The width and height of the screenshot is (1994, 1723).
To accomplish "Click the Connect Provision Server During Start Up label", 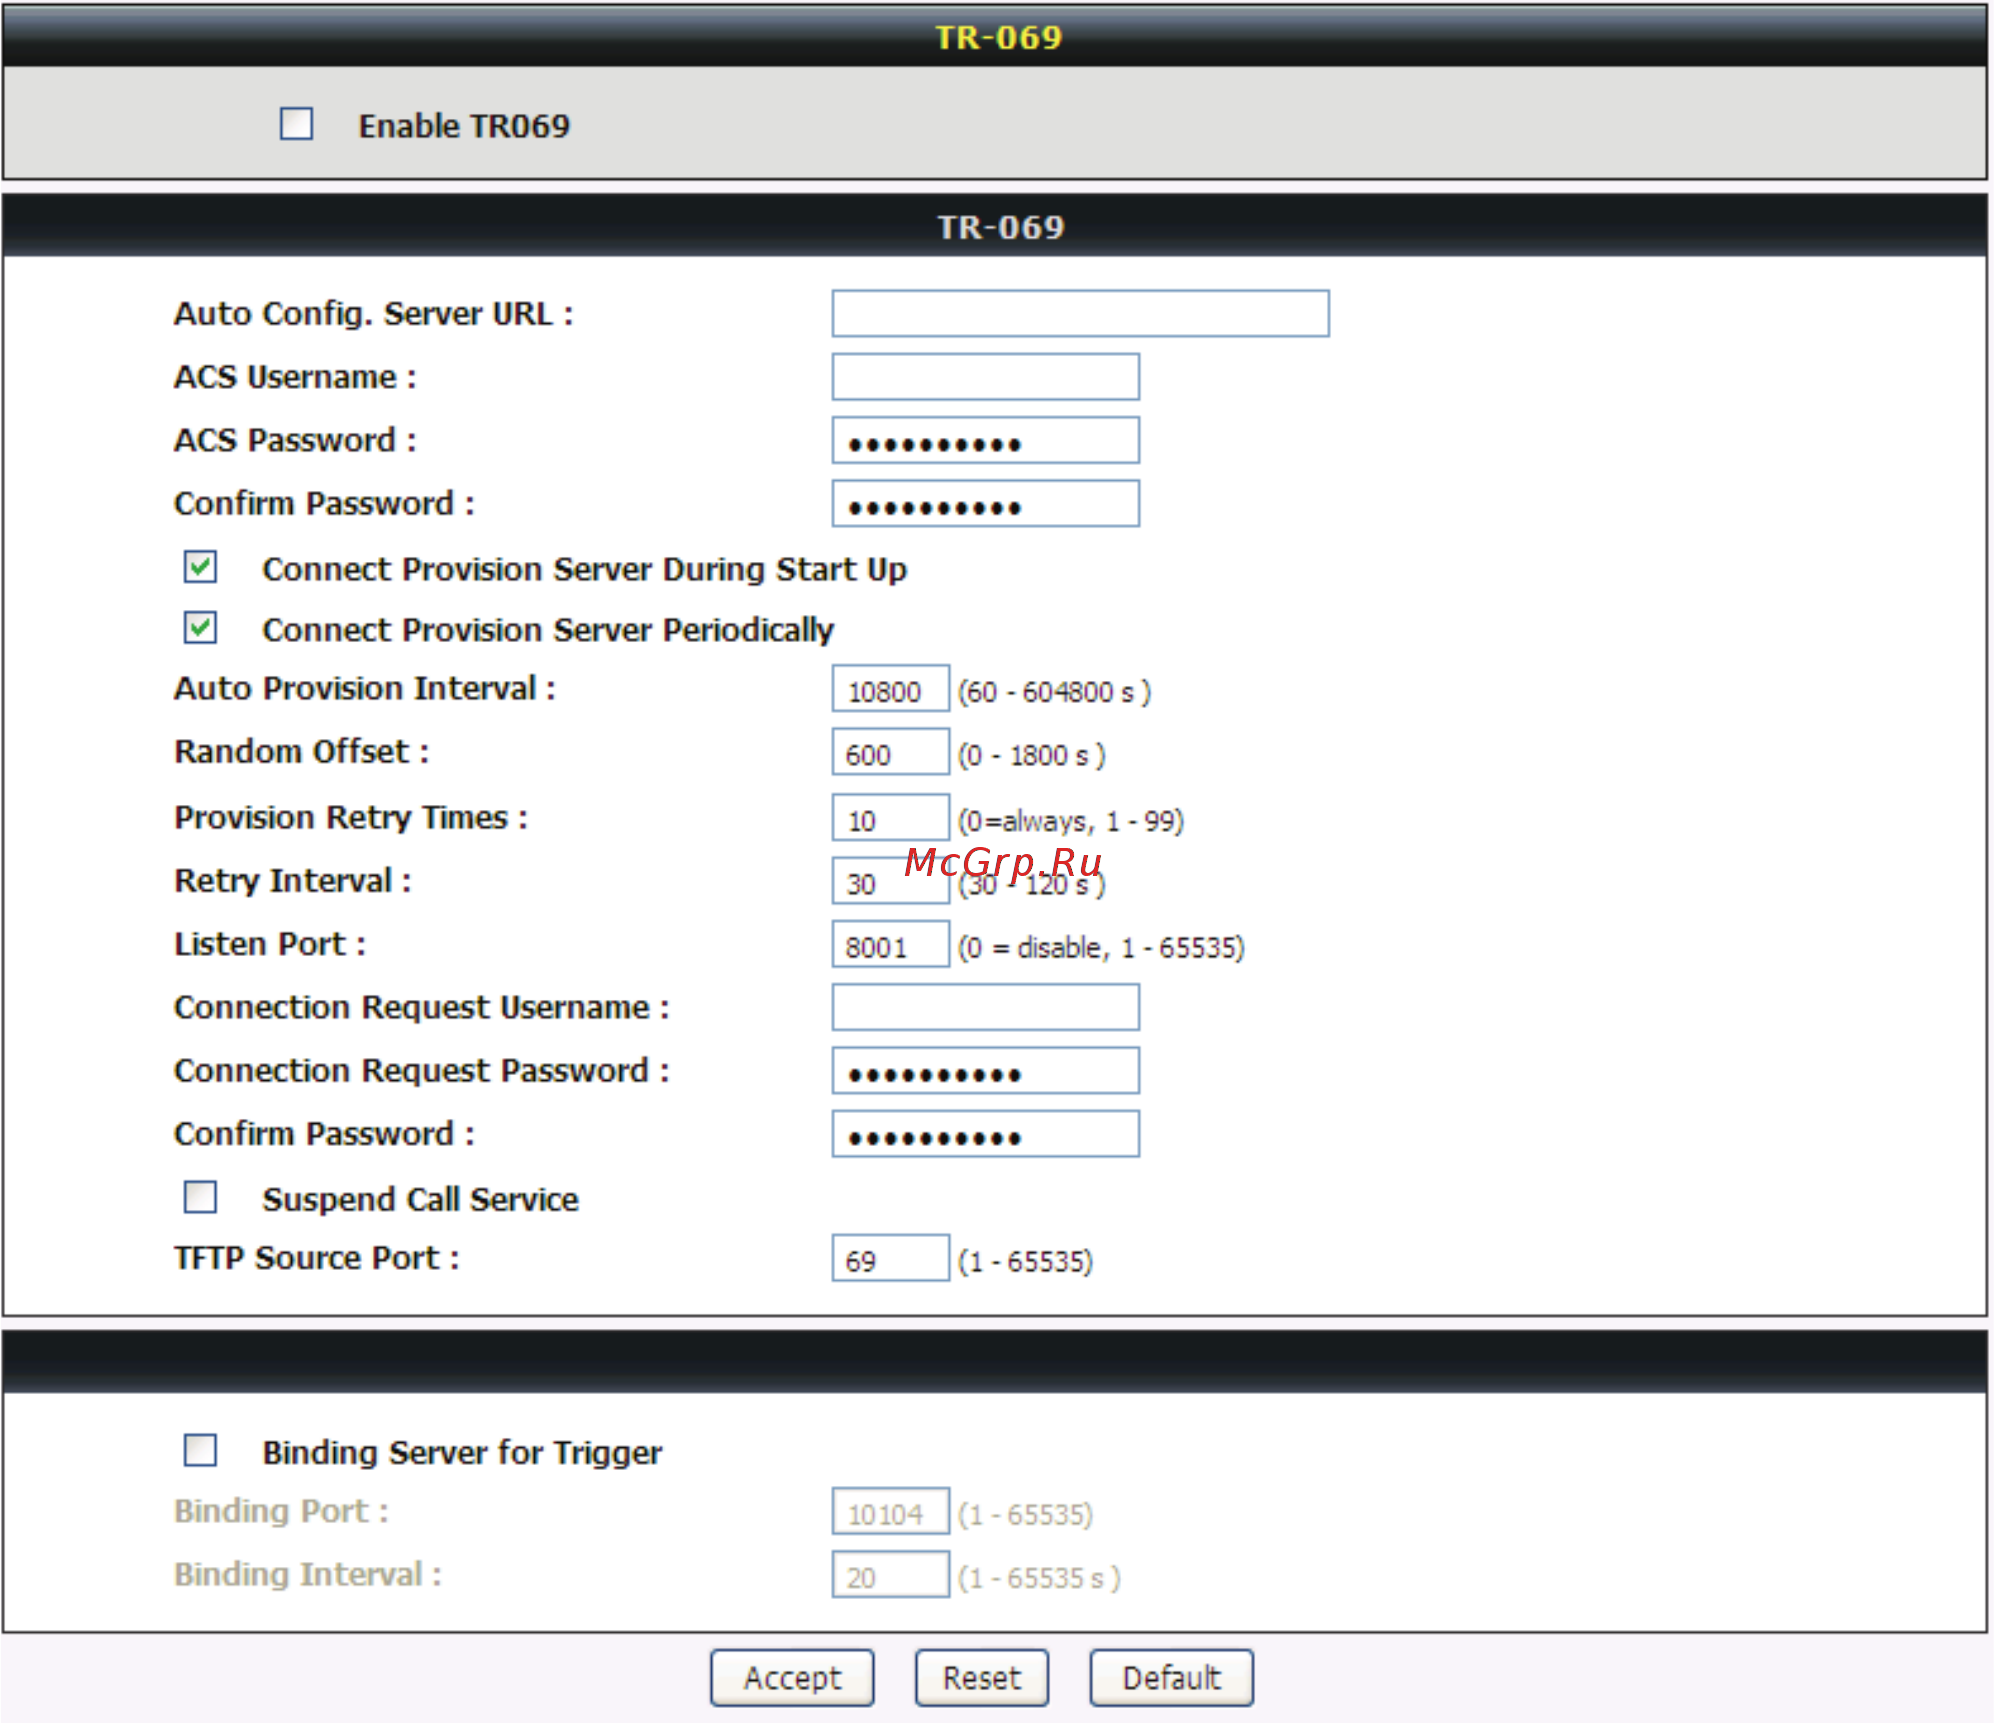I will coord(585,569).
